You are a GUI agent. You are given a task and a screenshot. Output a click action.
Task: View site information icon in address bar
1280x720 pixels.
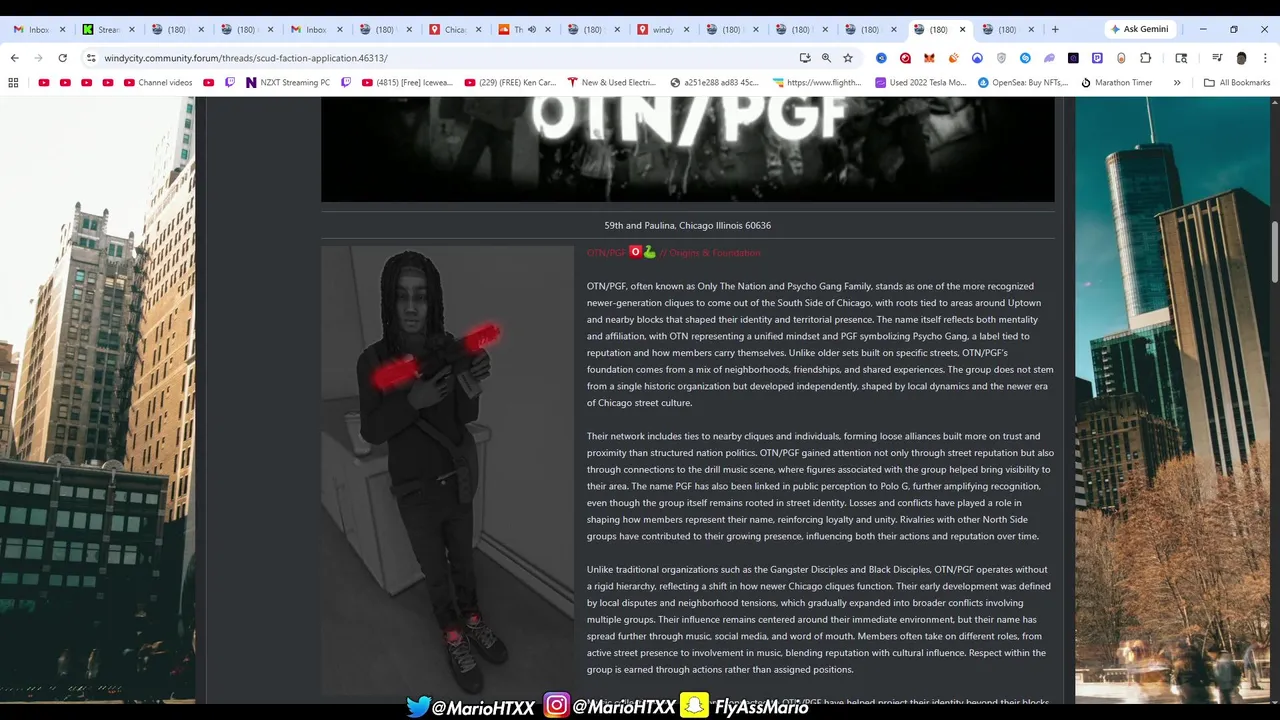click(x=91, y=58)
